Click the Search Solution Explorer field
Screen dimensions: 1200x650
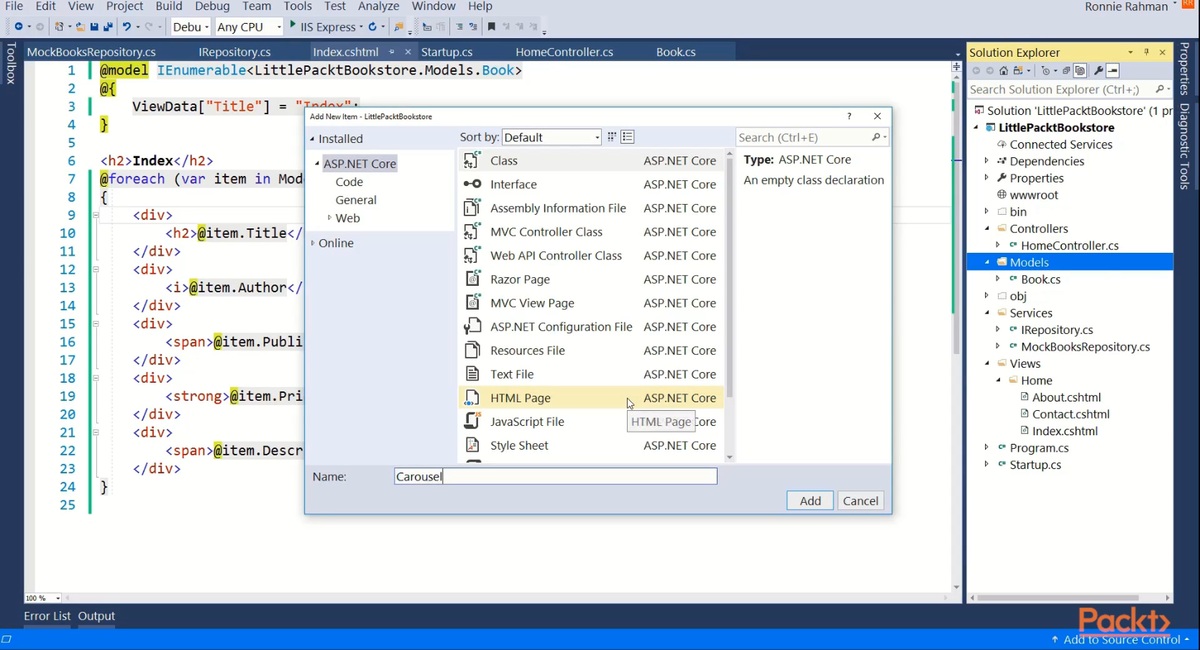coord(1069,89)
